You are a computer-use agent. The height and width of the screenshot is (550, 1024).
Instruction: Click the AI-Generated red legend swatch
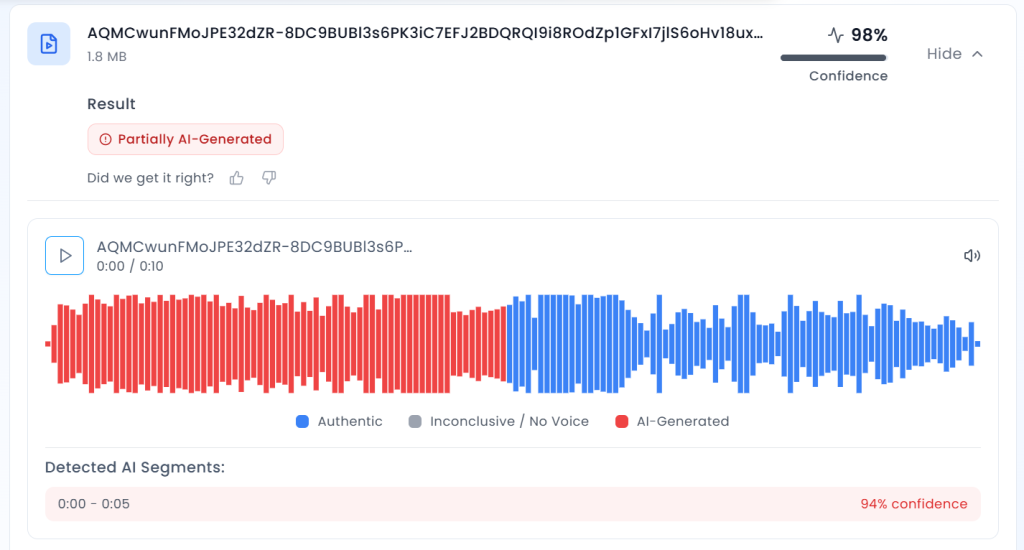click(x=622, y=421)
